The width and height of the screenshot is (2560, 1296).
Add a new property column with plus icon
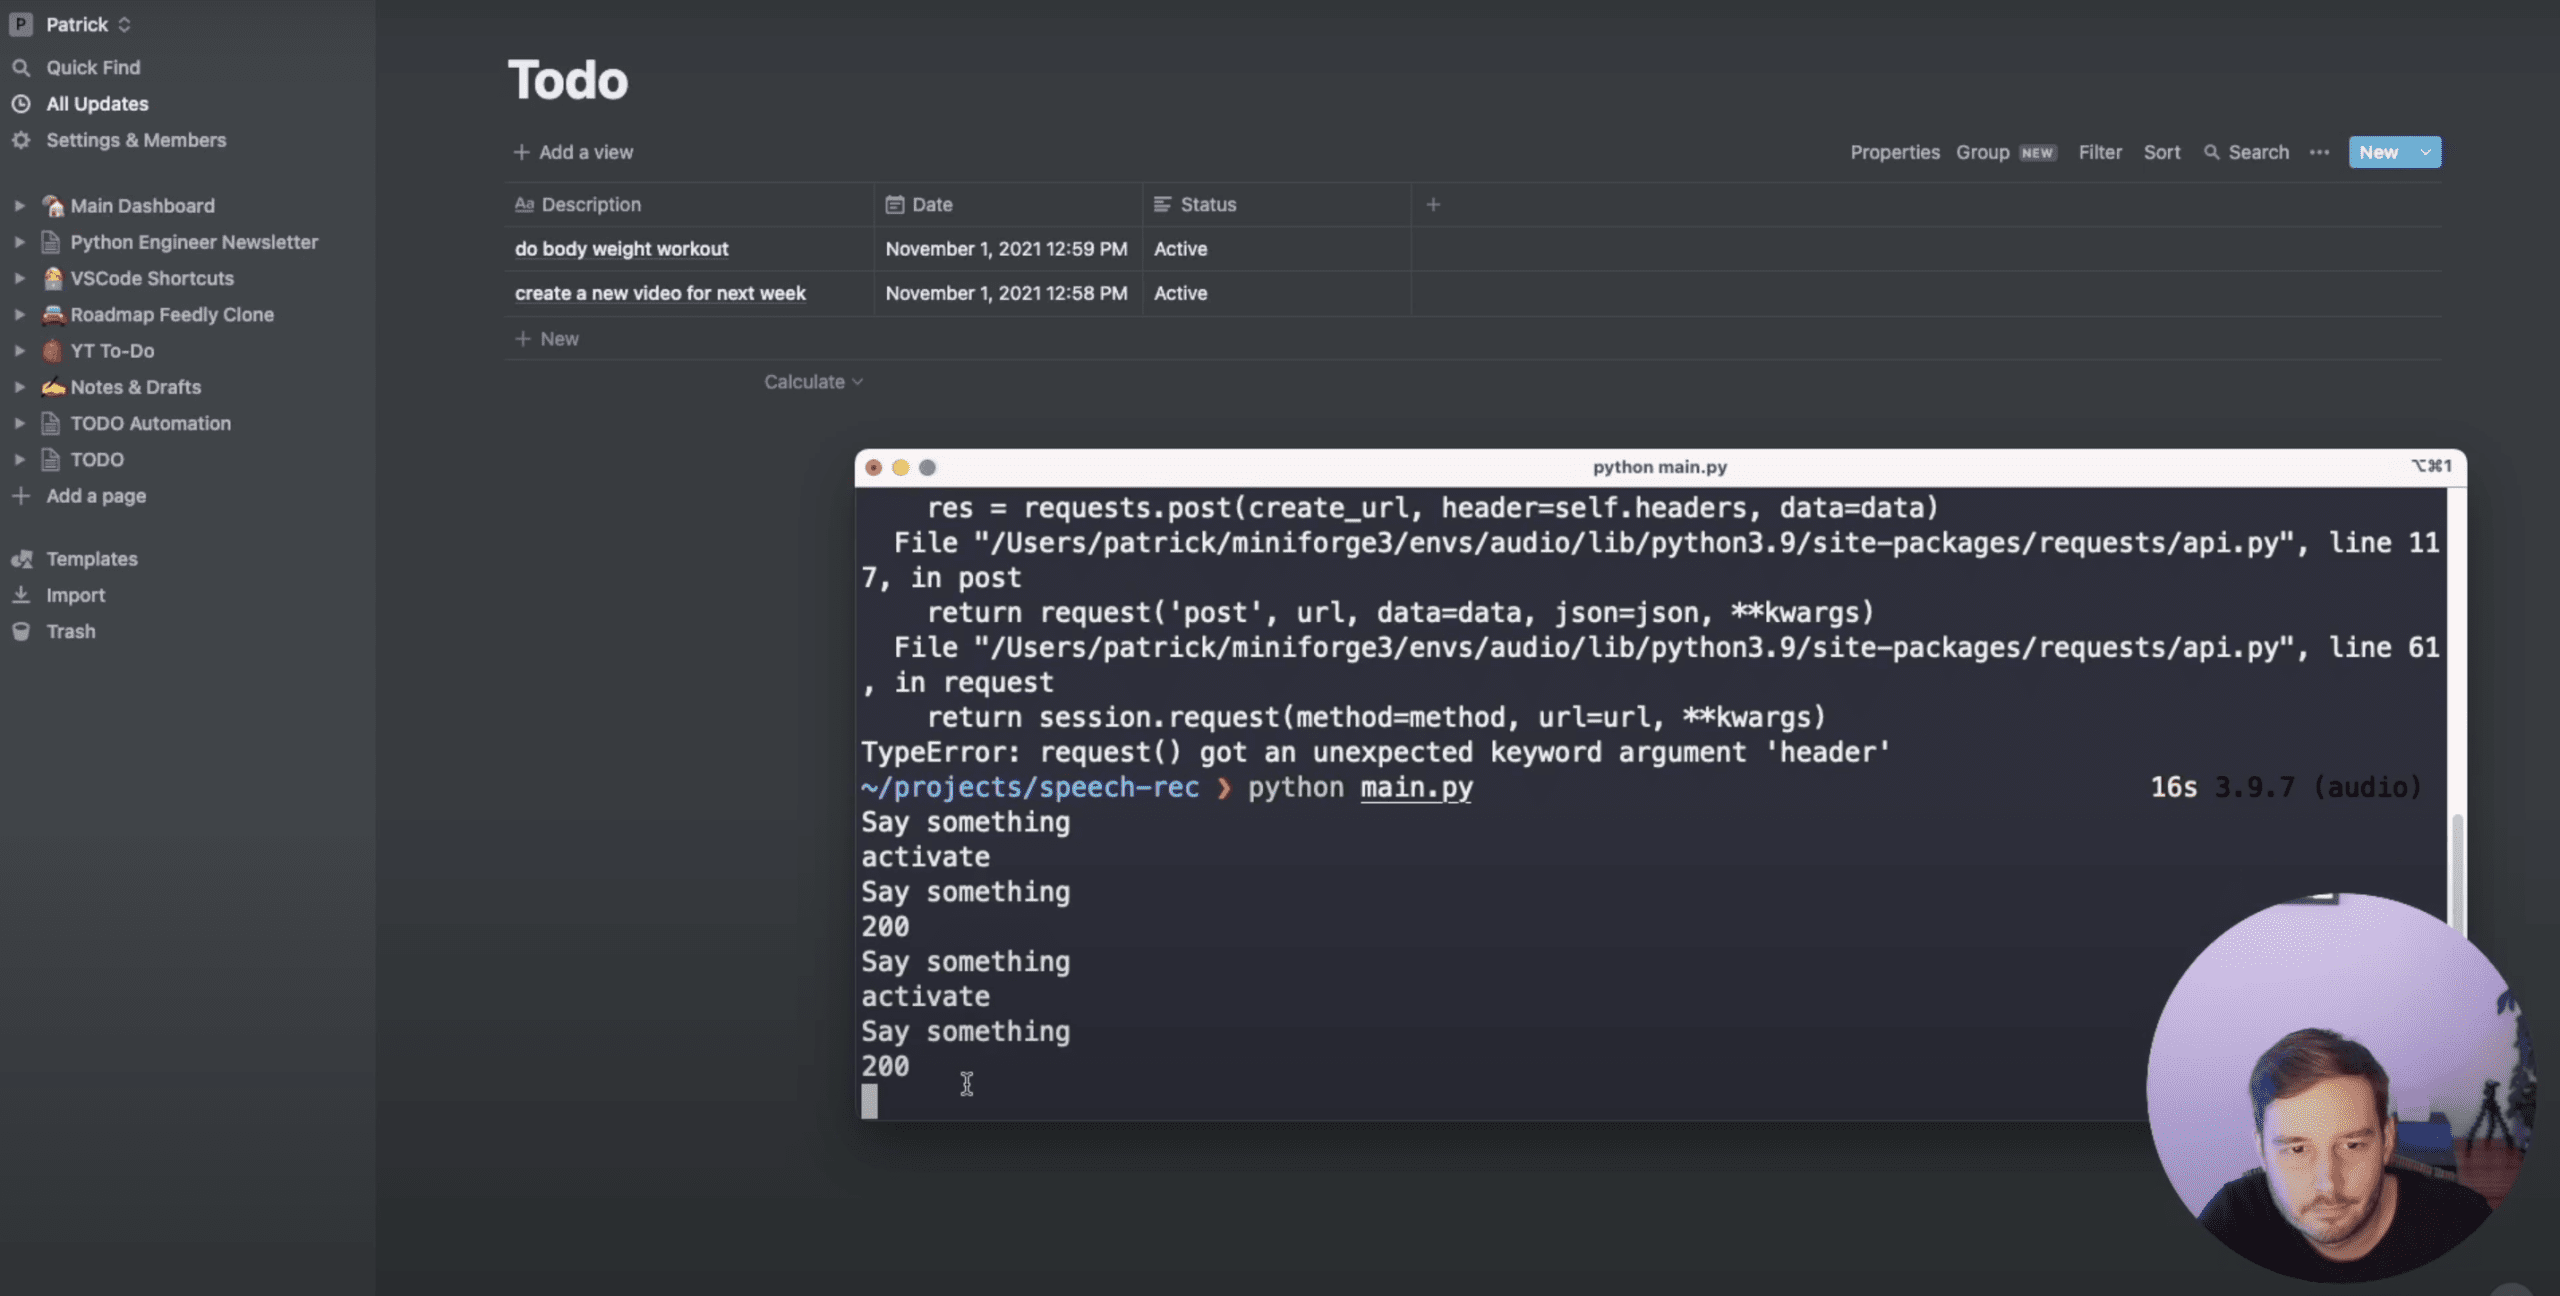(1433, 204)
